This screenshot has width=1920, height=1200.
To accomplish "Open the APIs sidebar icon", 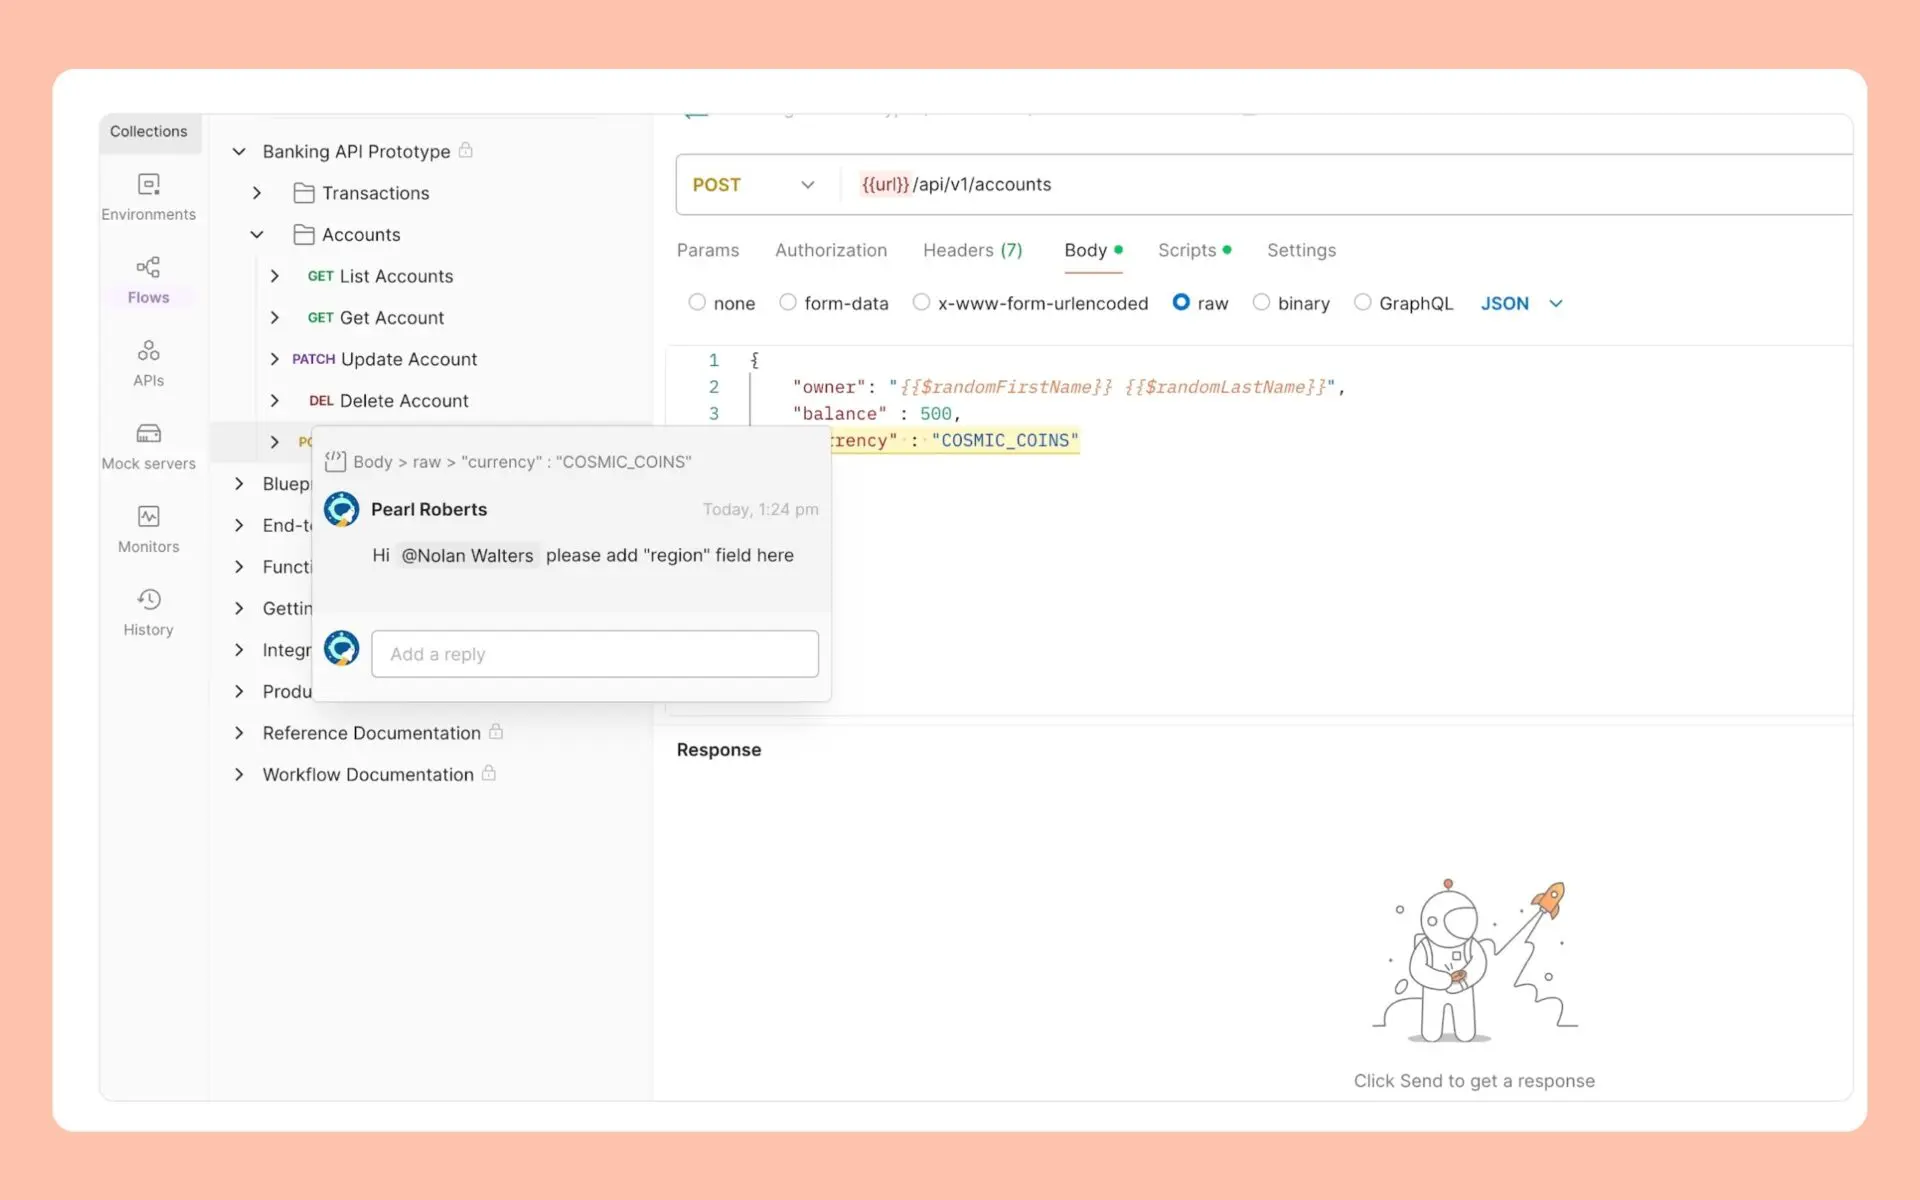I will (x=148, y=351).
